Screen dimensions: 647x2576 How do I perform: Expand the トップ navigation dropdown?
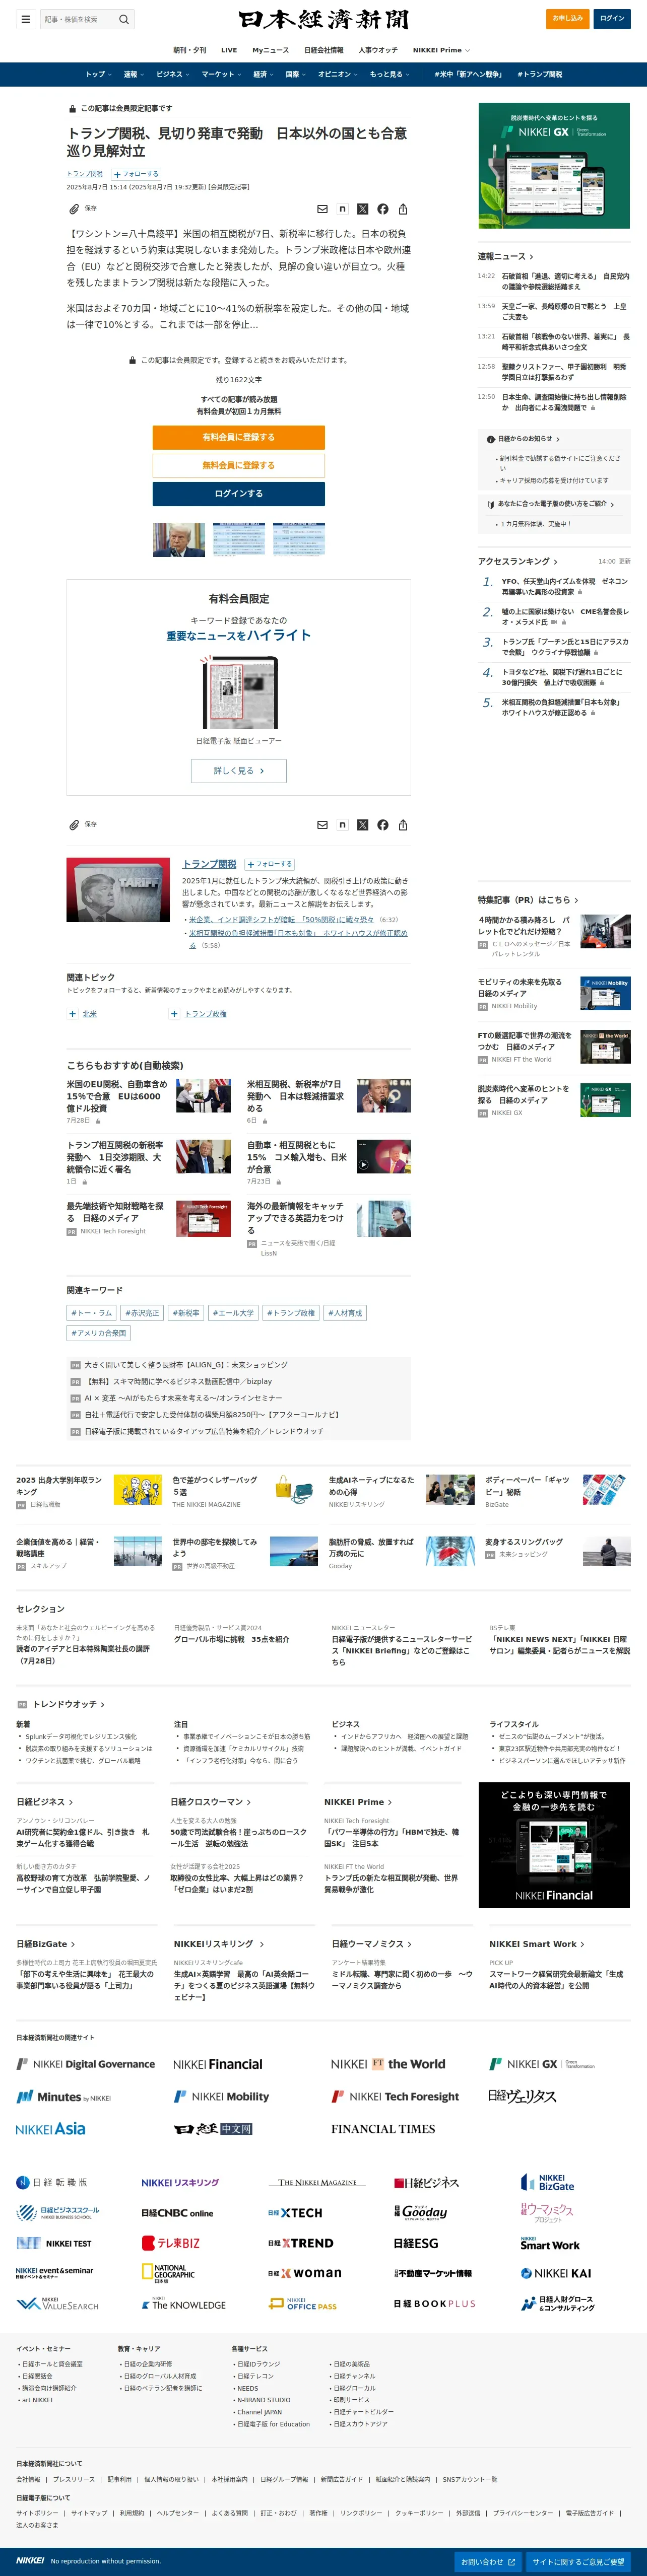(x=97, y=74)
